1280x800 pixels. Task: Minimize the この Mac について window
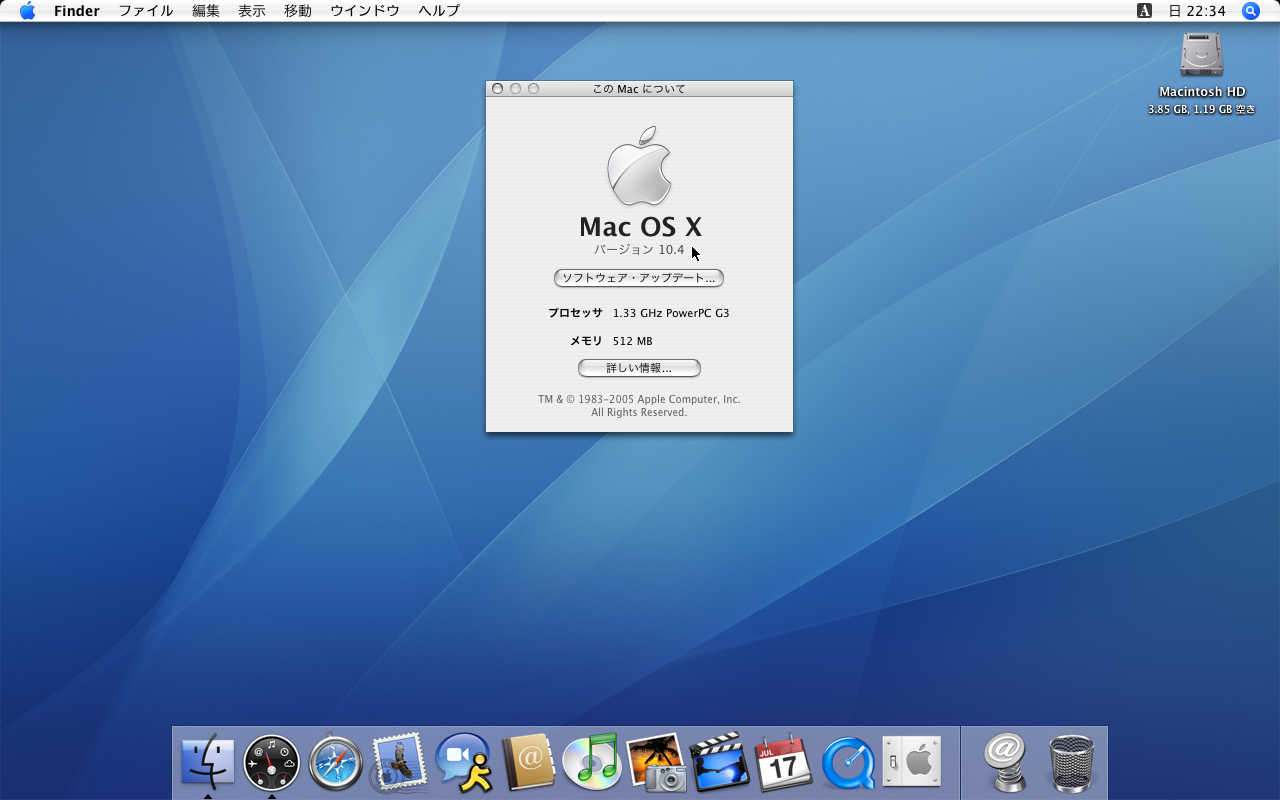[515, 89]
